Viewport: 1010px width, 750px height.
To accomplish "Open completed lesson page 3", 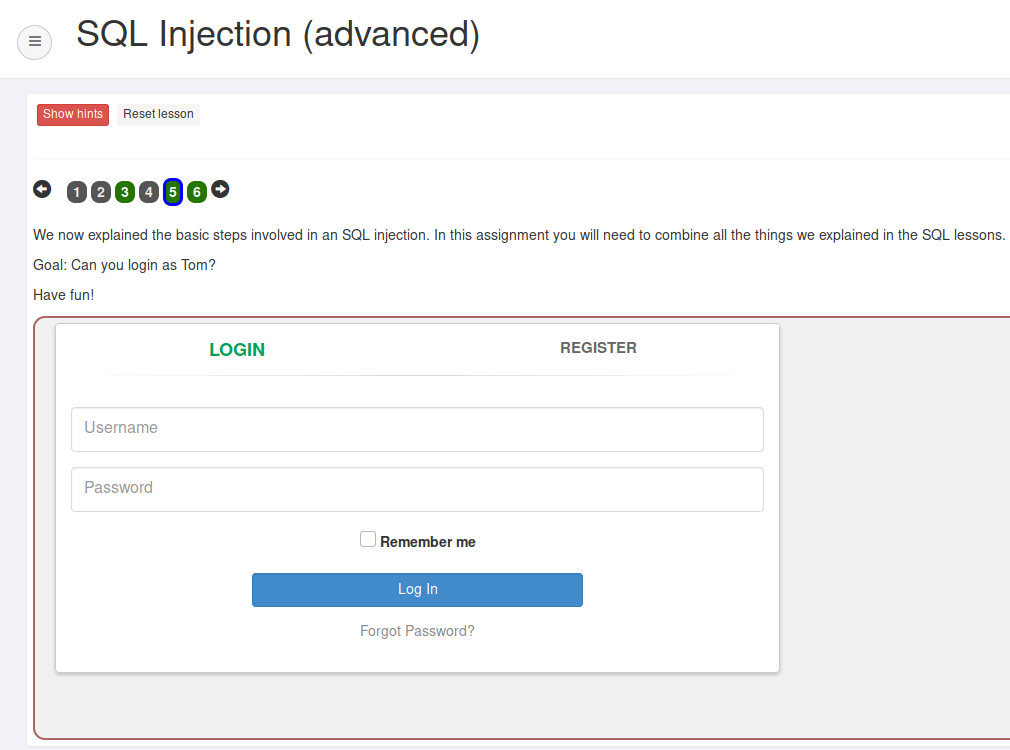I will coord(125,191).
